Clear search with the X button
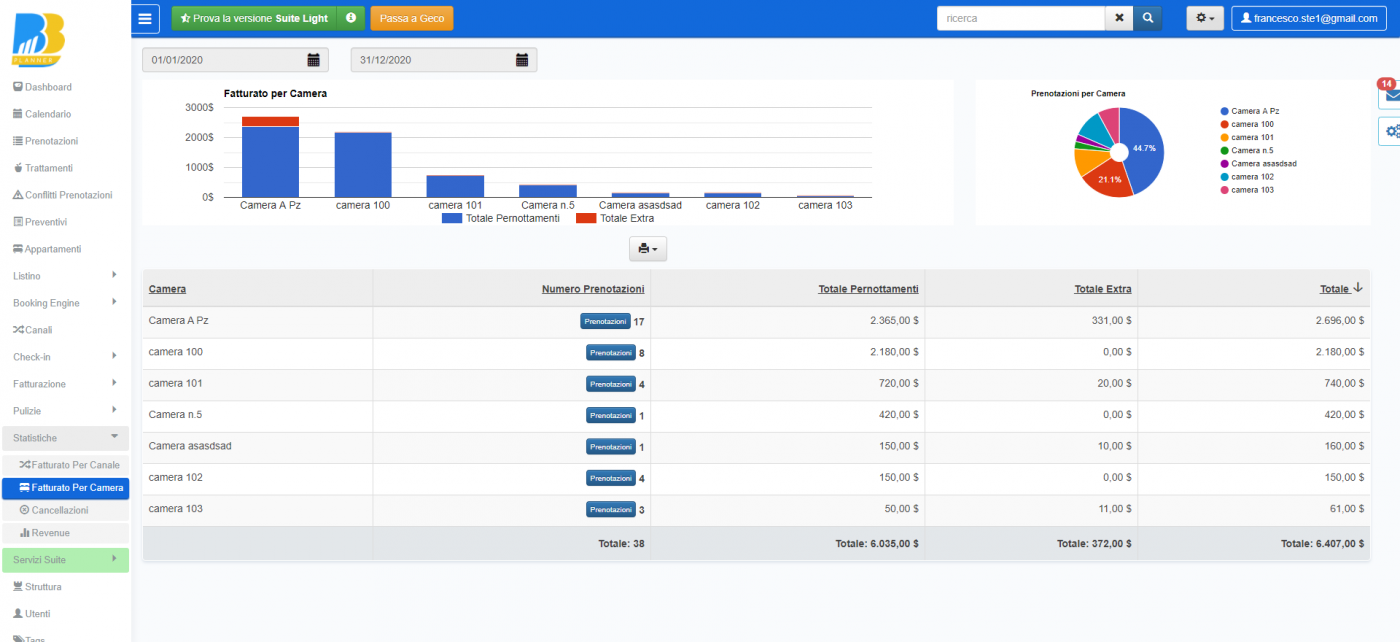Screen dimensions: 1400x642 1119,18
